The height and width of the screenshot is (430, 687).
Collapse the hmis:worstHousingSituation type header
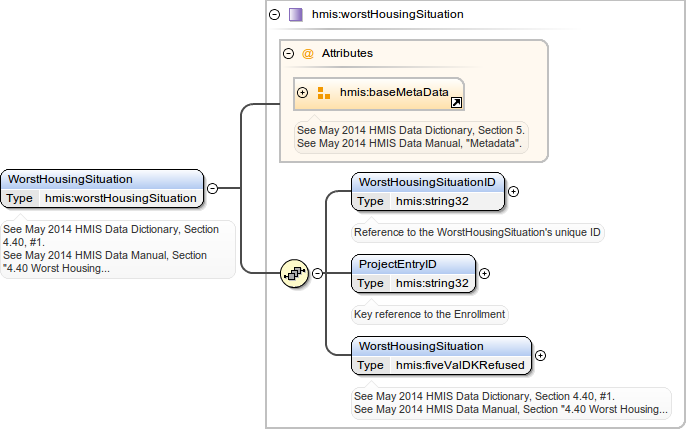point(275,15)
